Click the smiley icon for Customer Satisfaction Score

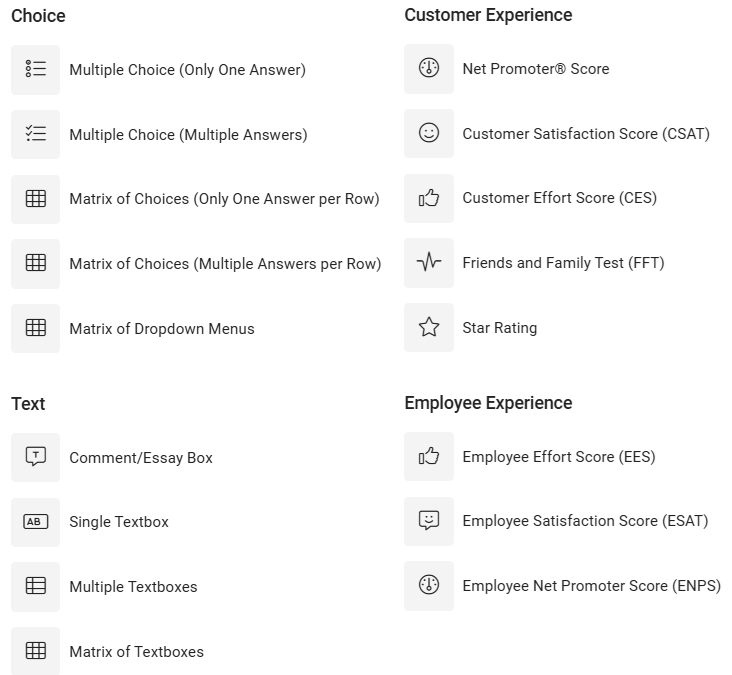429,134
